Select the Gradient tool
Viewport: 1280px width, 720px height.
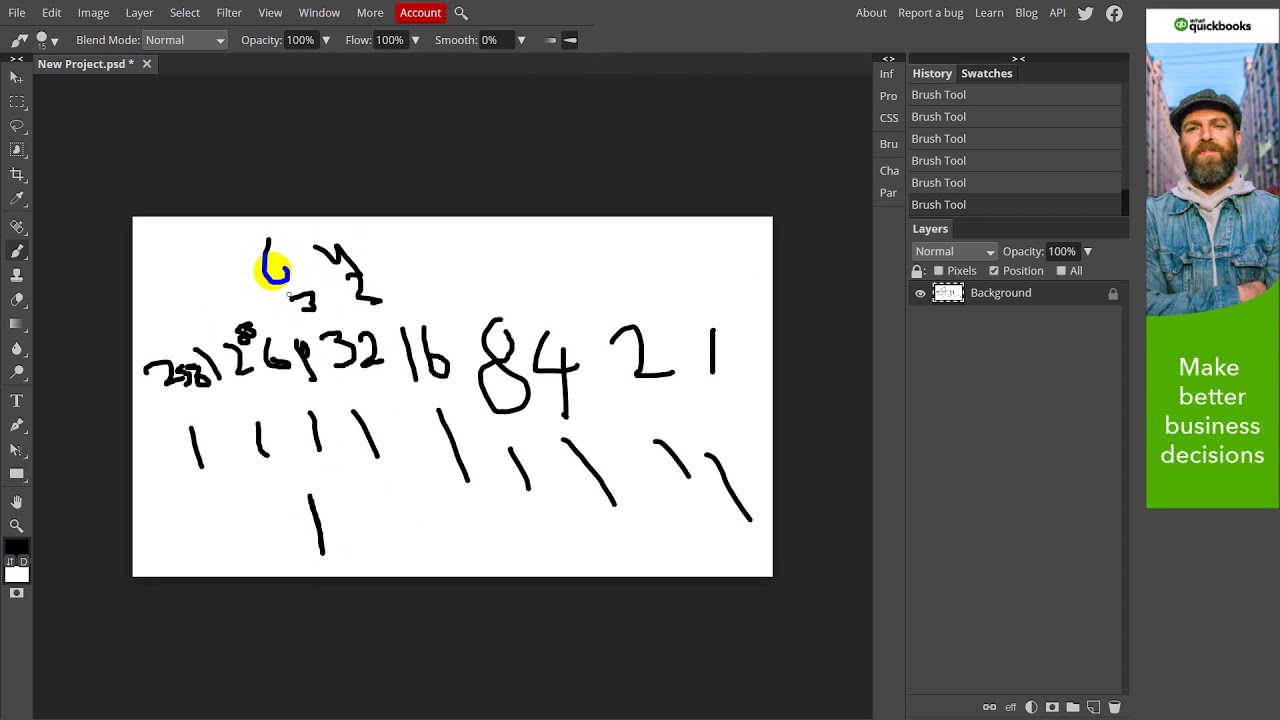click(17, 324)
